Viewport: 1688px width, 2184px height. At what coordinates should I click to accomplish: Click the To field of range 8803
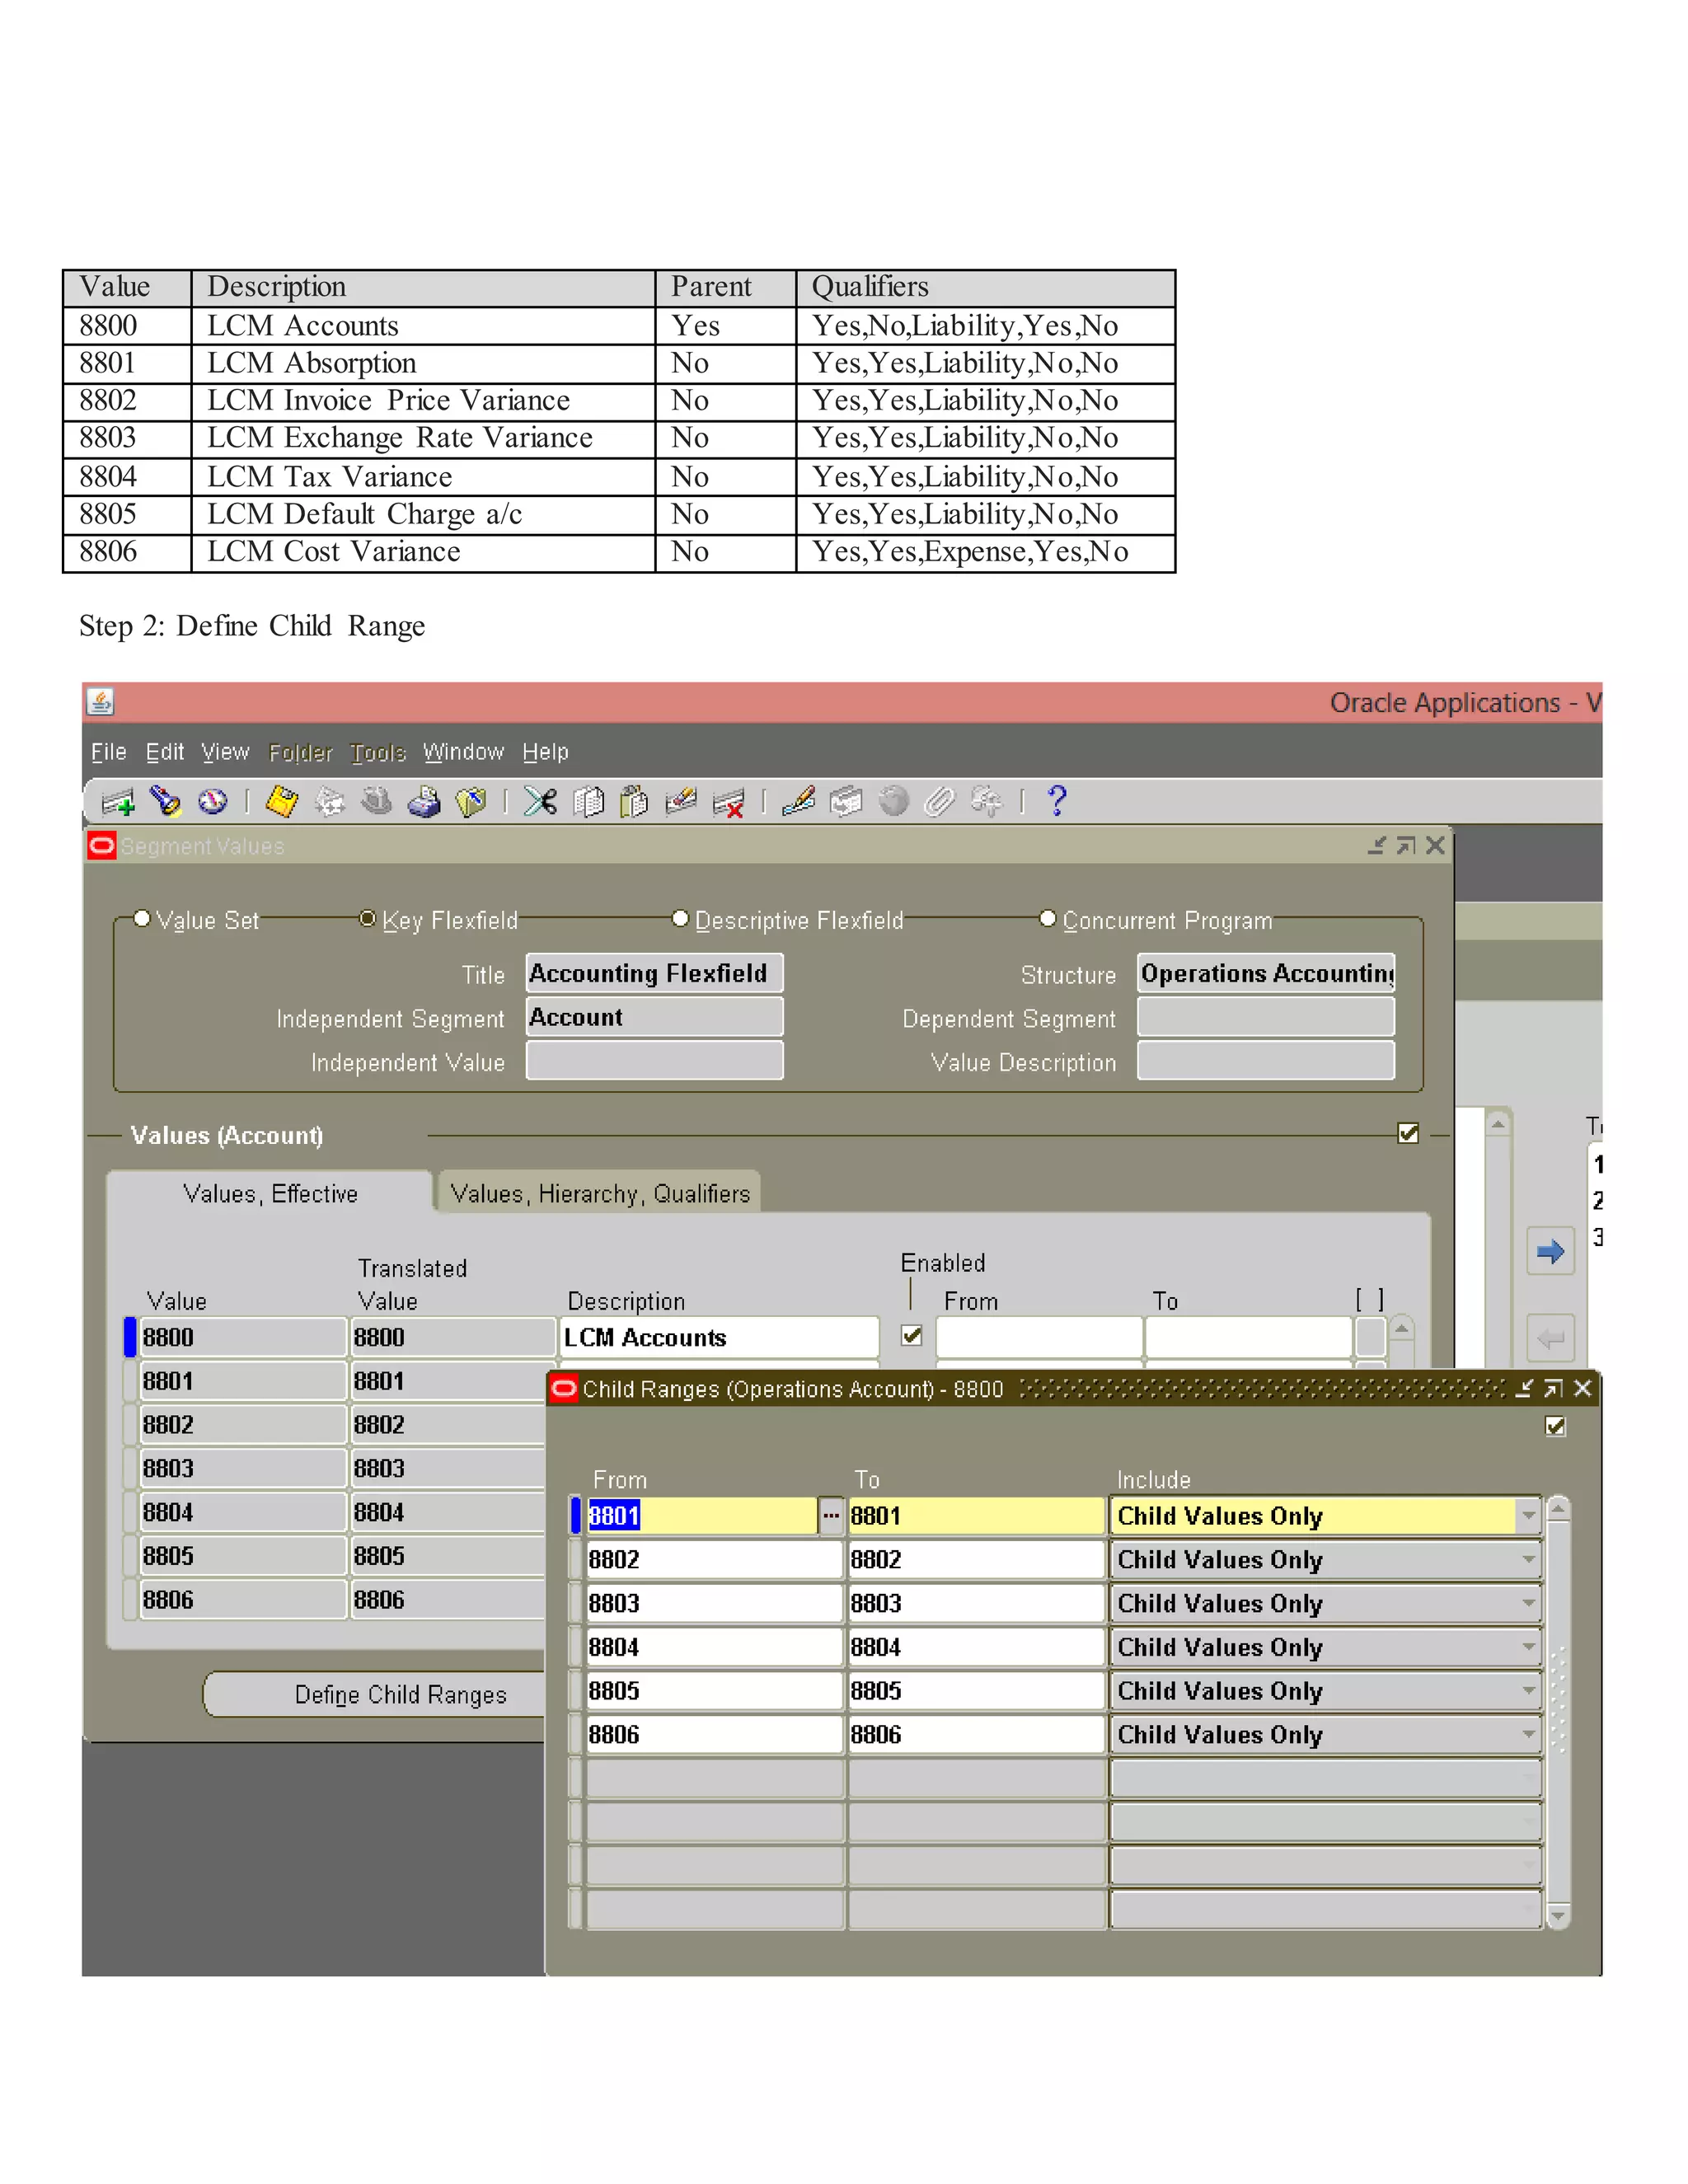pyautogui.click(x=976, y=1603)
